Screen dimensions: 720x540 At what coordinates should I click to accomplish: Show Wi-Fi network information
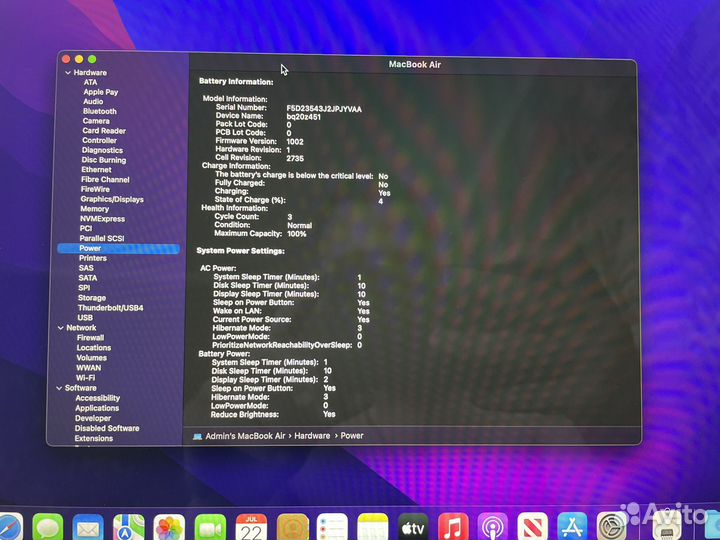[x=85, y=378]
